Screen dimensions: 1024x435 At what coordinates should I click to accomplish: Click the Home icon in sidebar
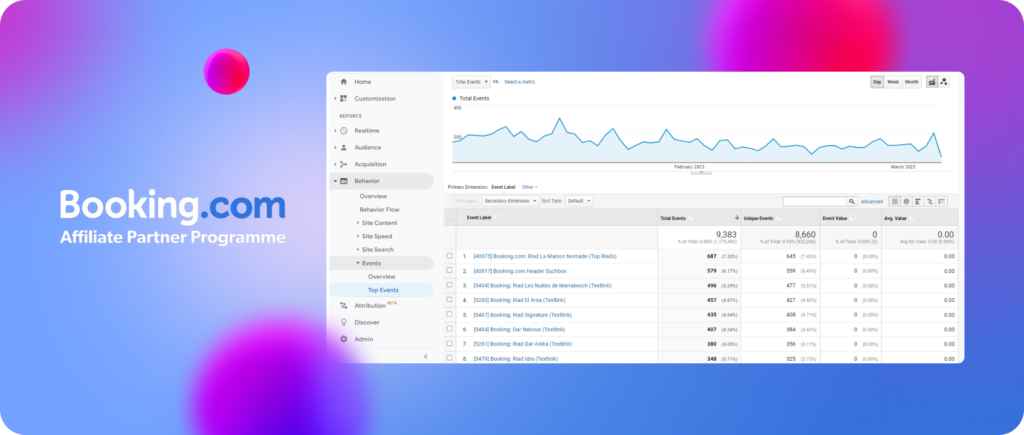pyautogui.click(x=343, y=82)
